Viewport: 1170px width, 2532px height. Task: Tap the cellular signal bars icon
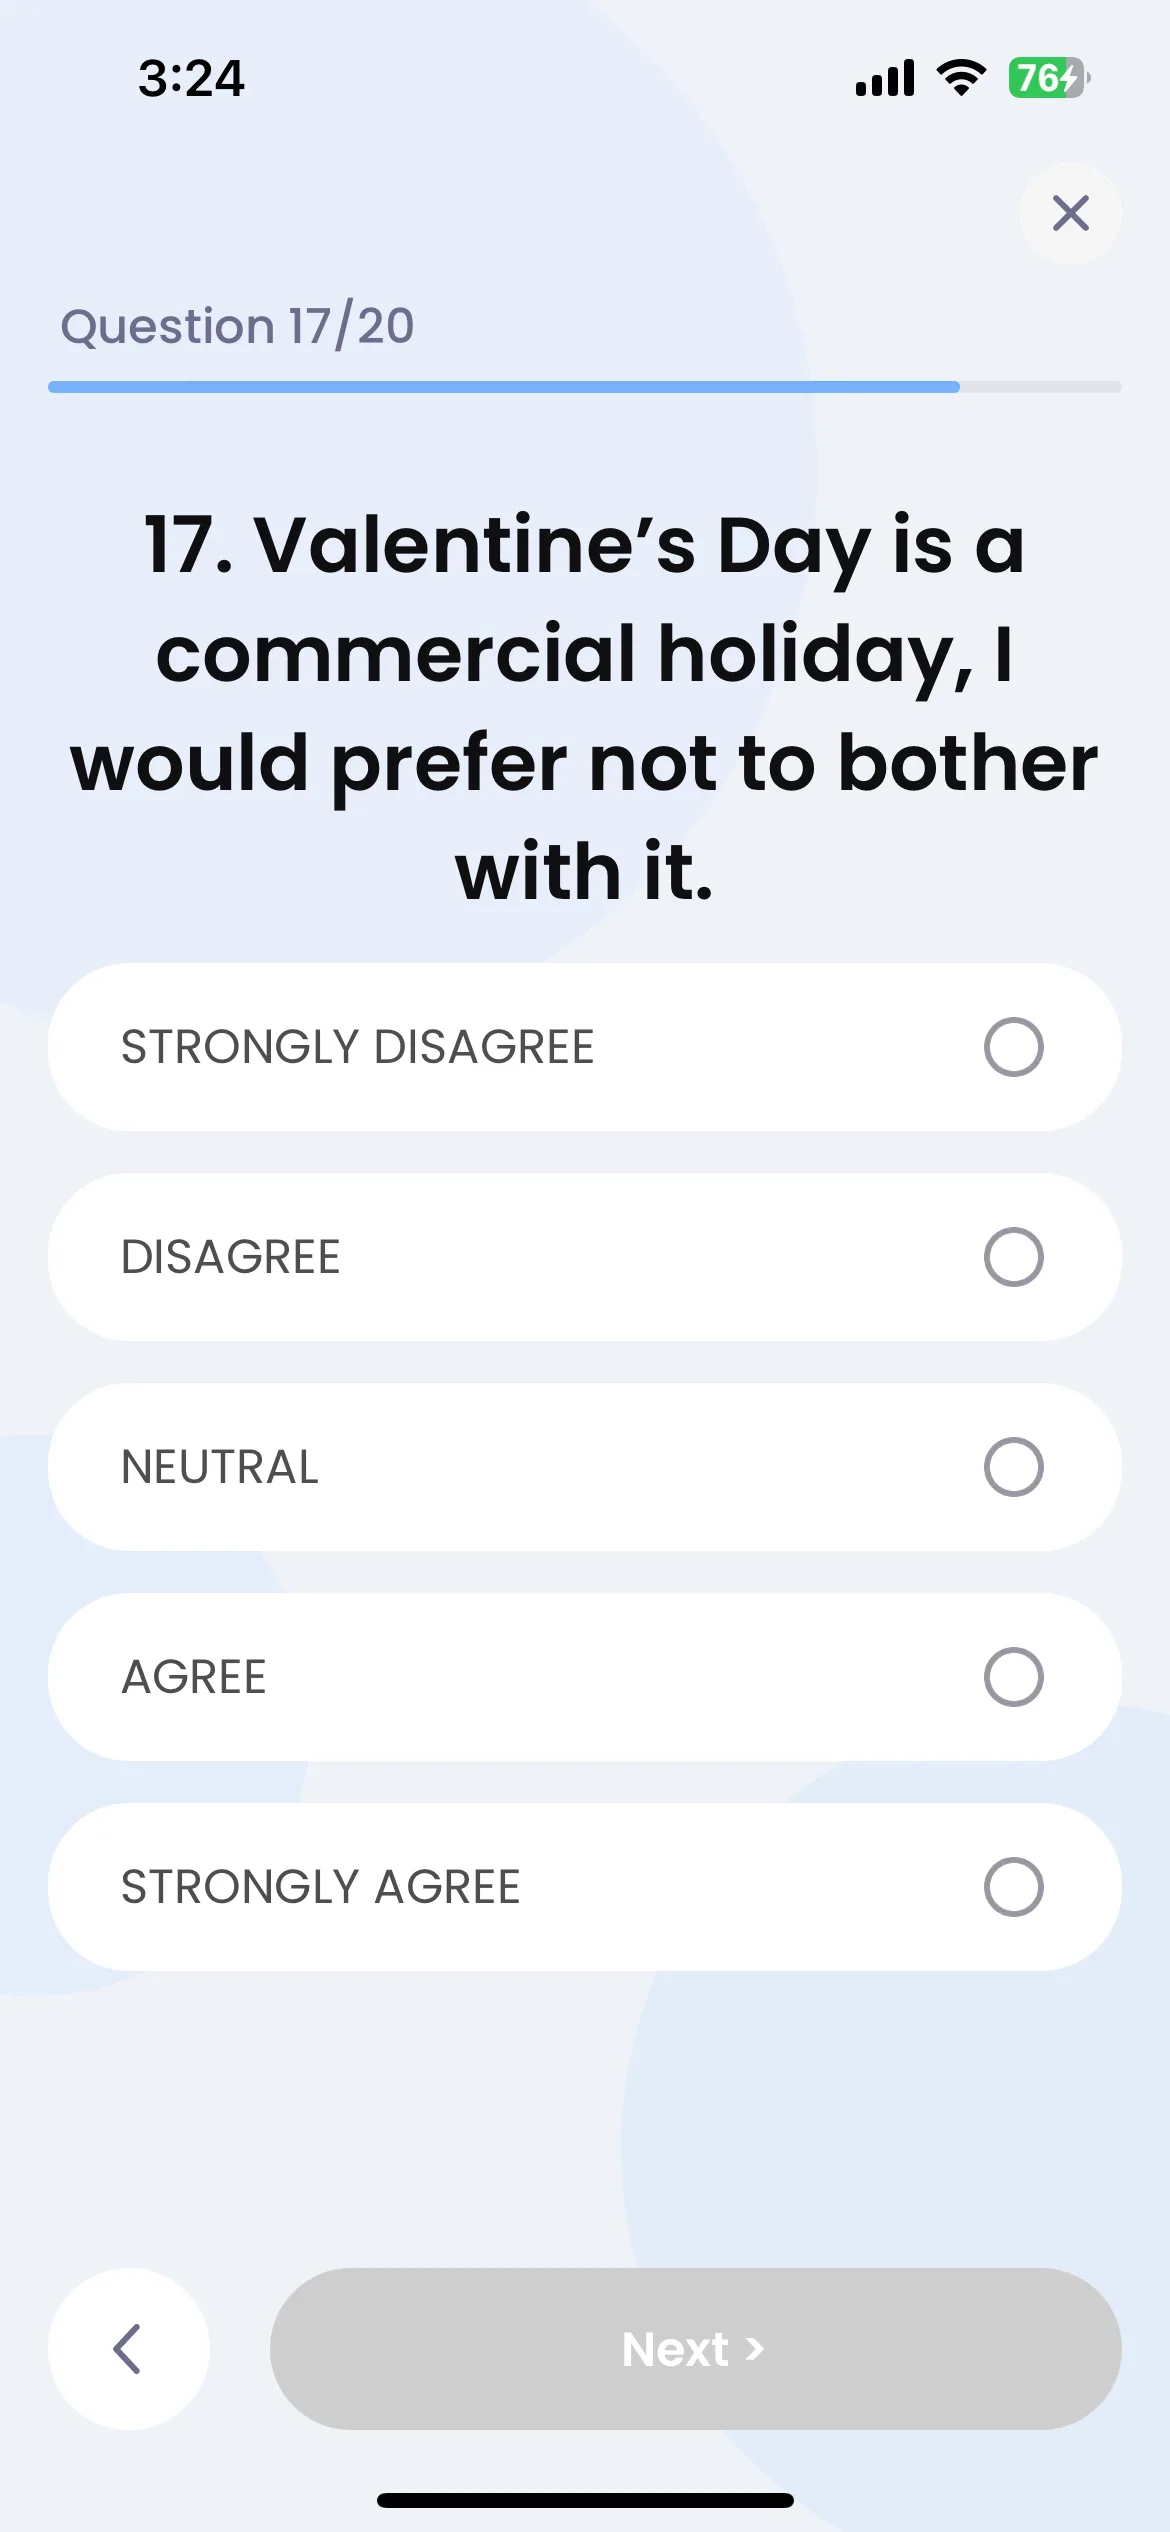pyautogui.click(x=885, y=78)
